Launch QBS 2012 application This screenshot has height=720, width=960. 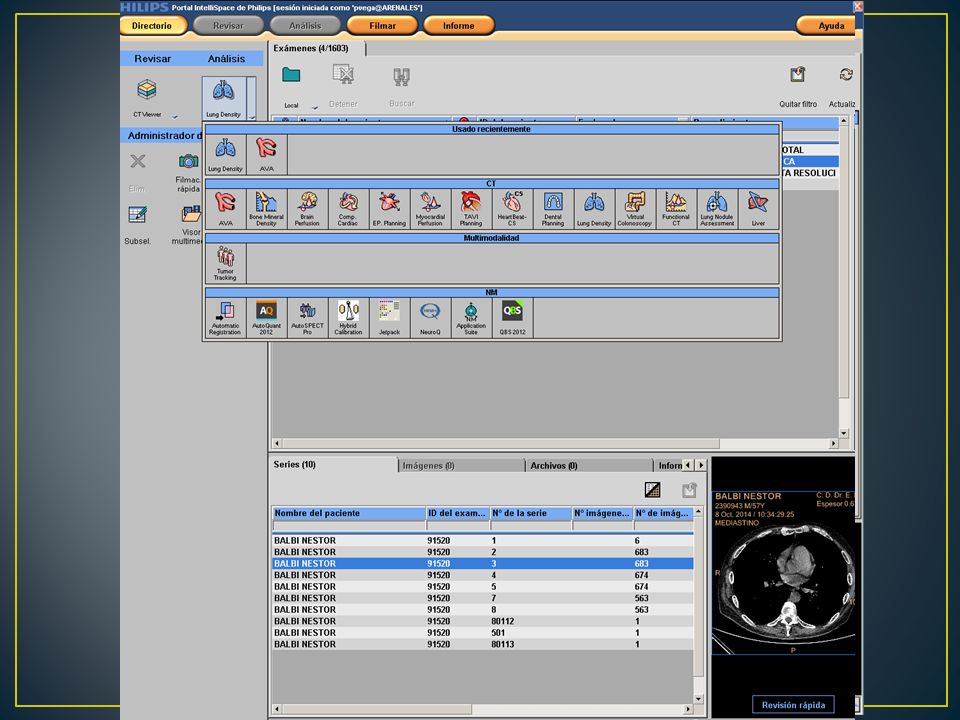(512, 318)
